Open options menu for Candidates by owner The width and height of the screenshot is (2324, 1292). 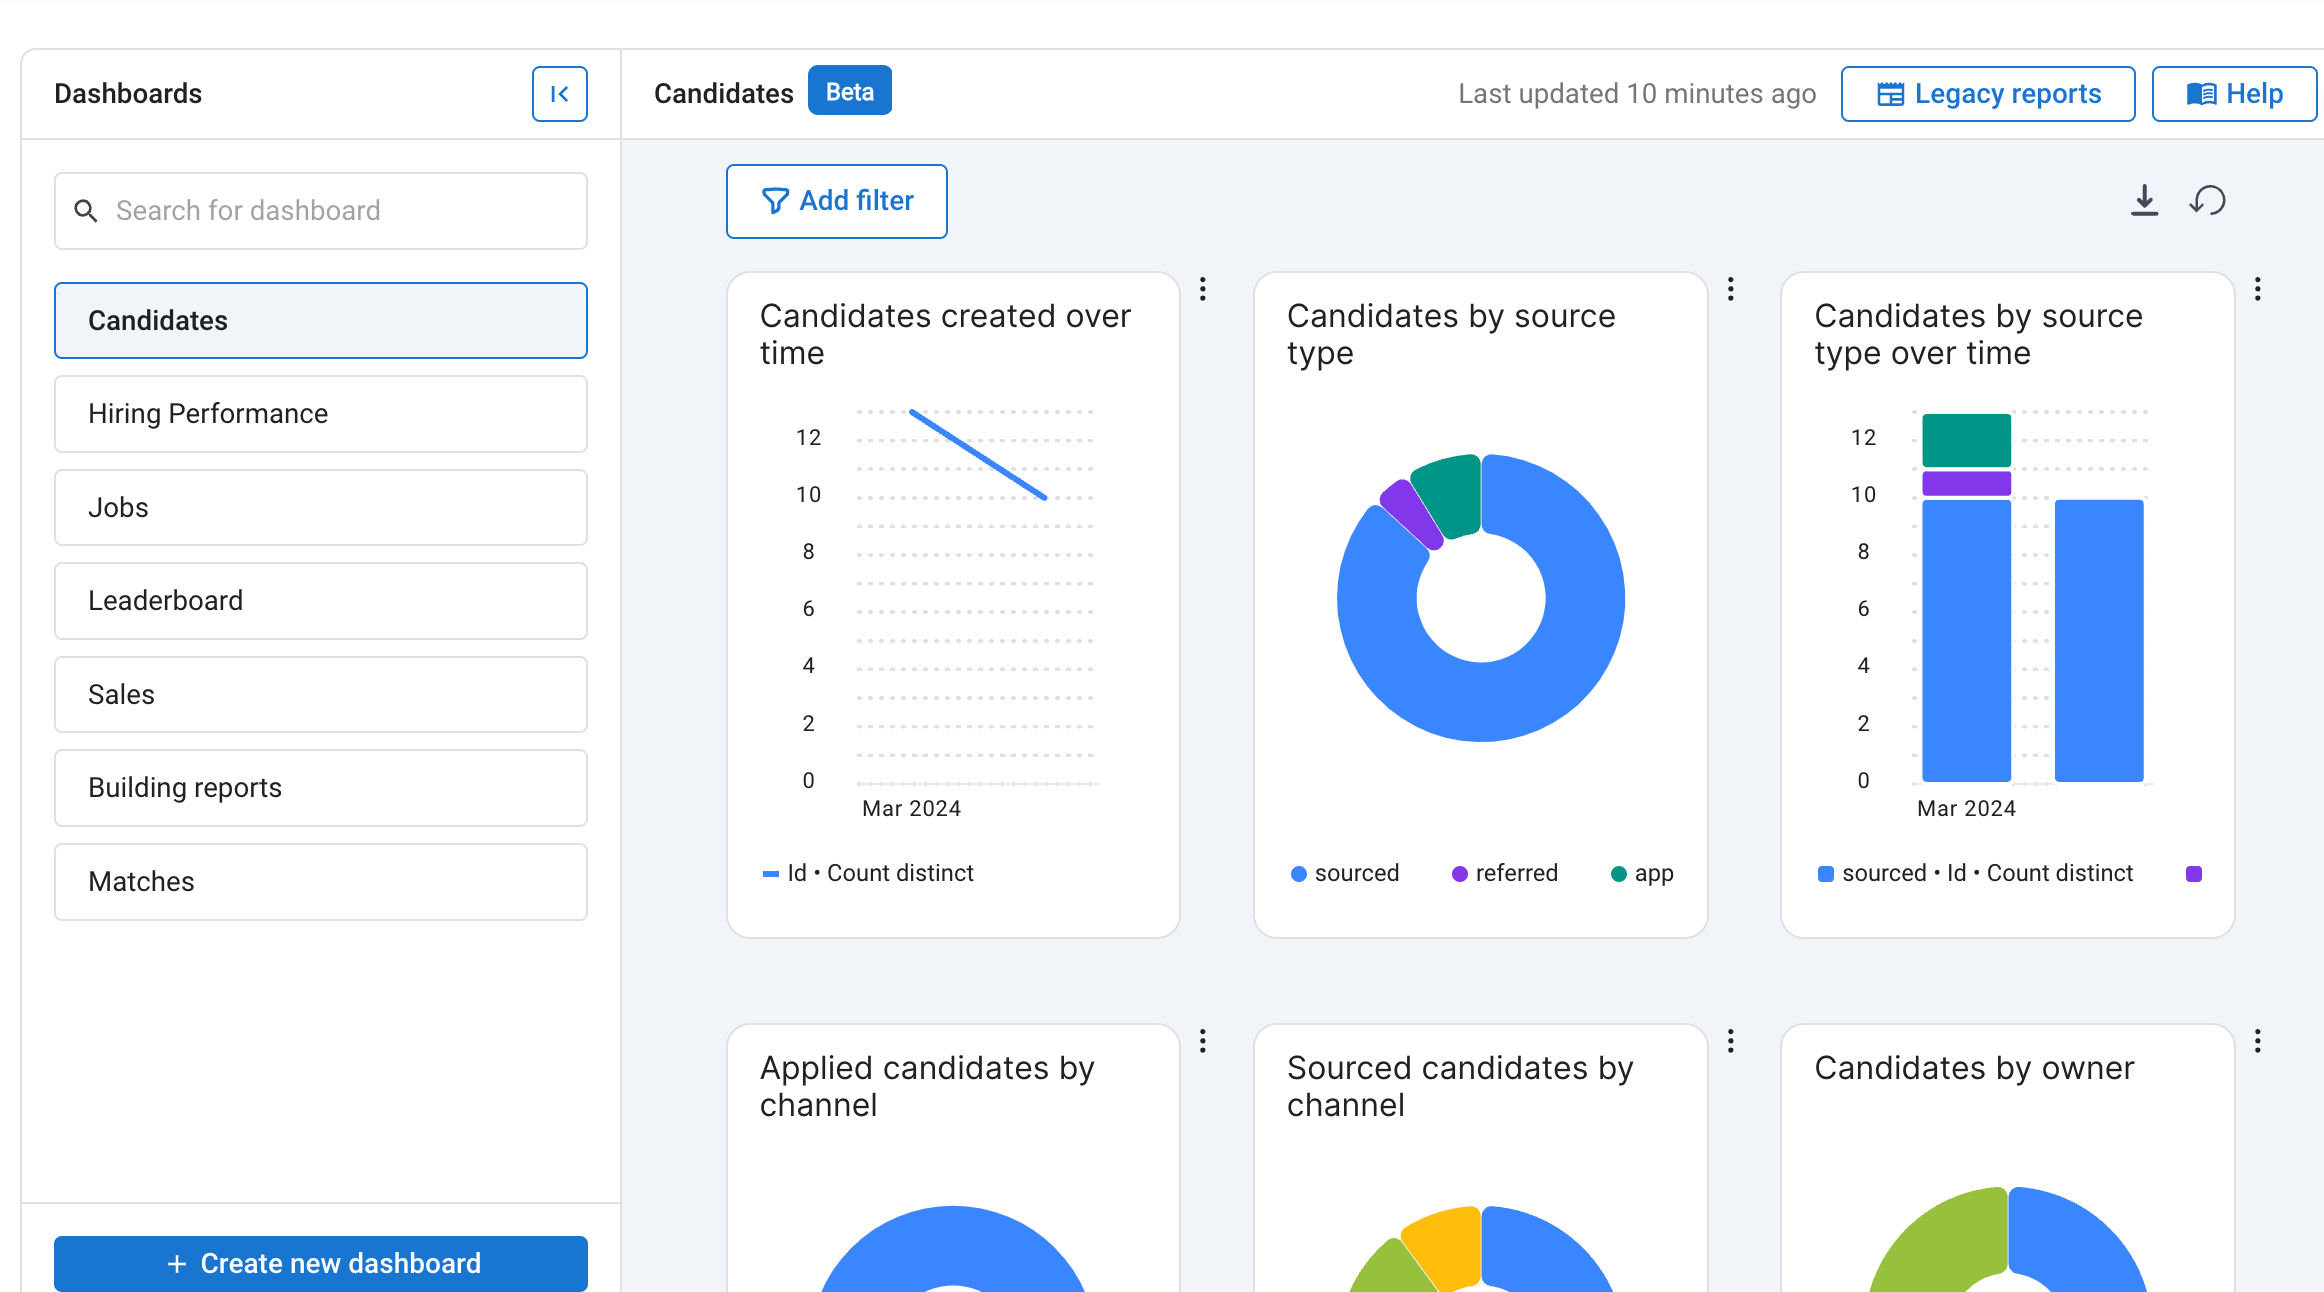pyautogui.click(x=2257, y=1041)
